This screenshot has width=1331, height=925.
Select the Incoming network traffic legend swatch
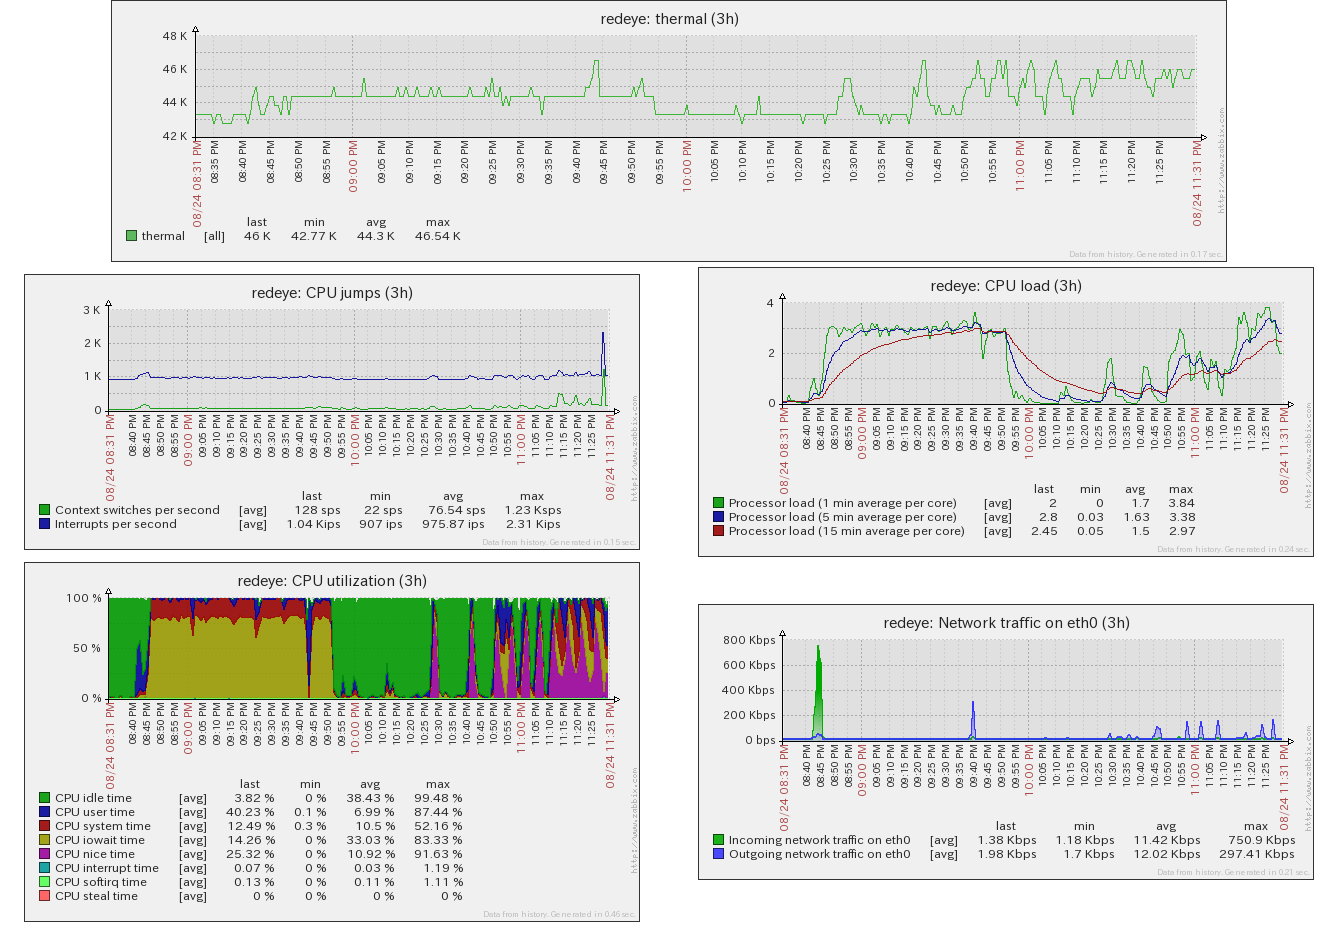(x=718, y=840)
